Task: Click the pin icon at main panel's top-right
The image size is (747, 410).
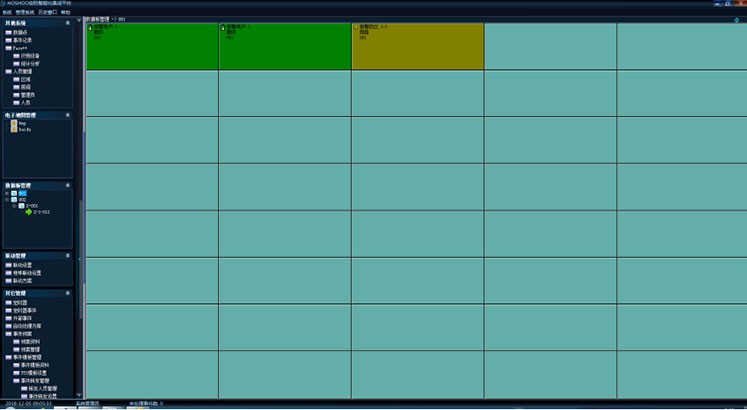Action: 736,18
